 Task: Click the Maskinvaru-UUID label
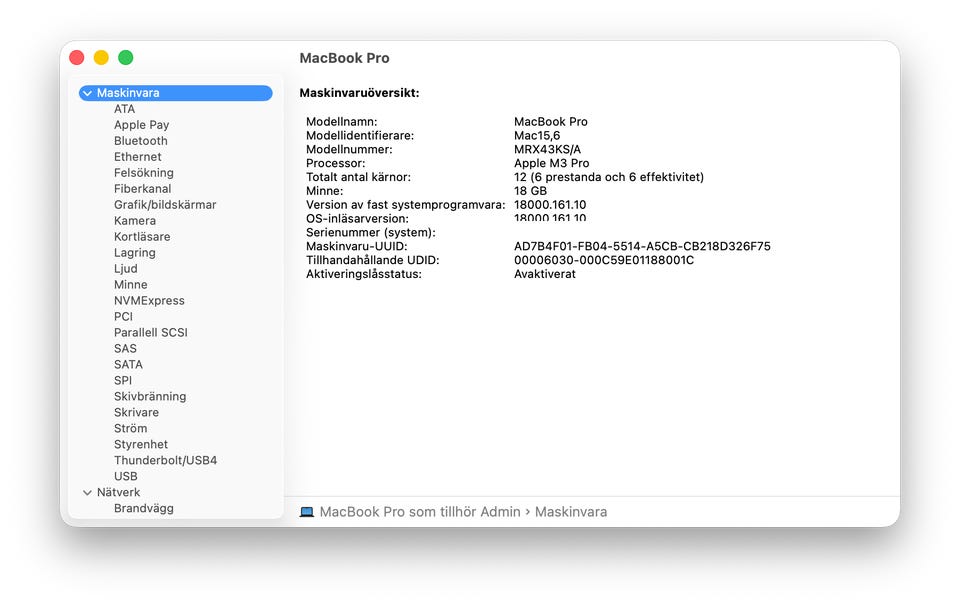pos(356,247)
